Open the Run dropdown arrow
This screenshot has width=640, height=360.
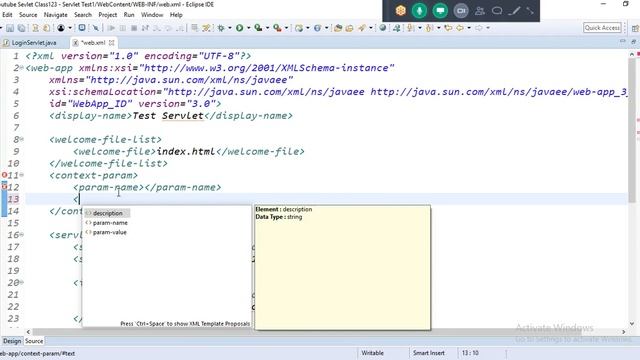[x=249, y=28]
